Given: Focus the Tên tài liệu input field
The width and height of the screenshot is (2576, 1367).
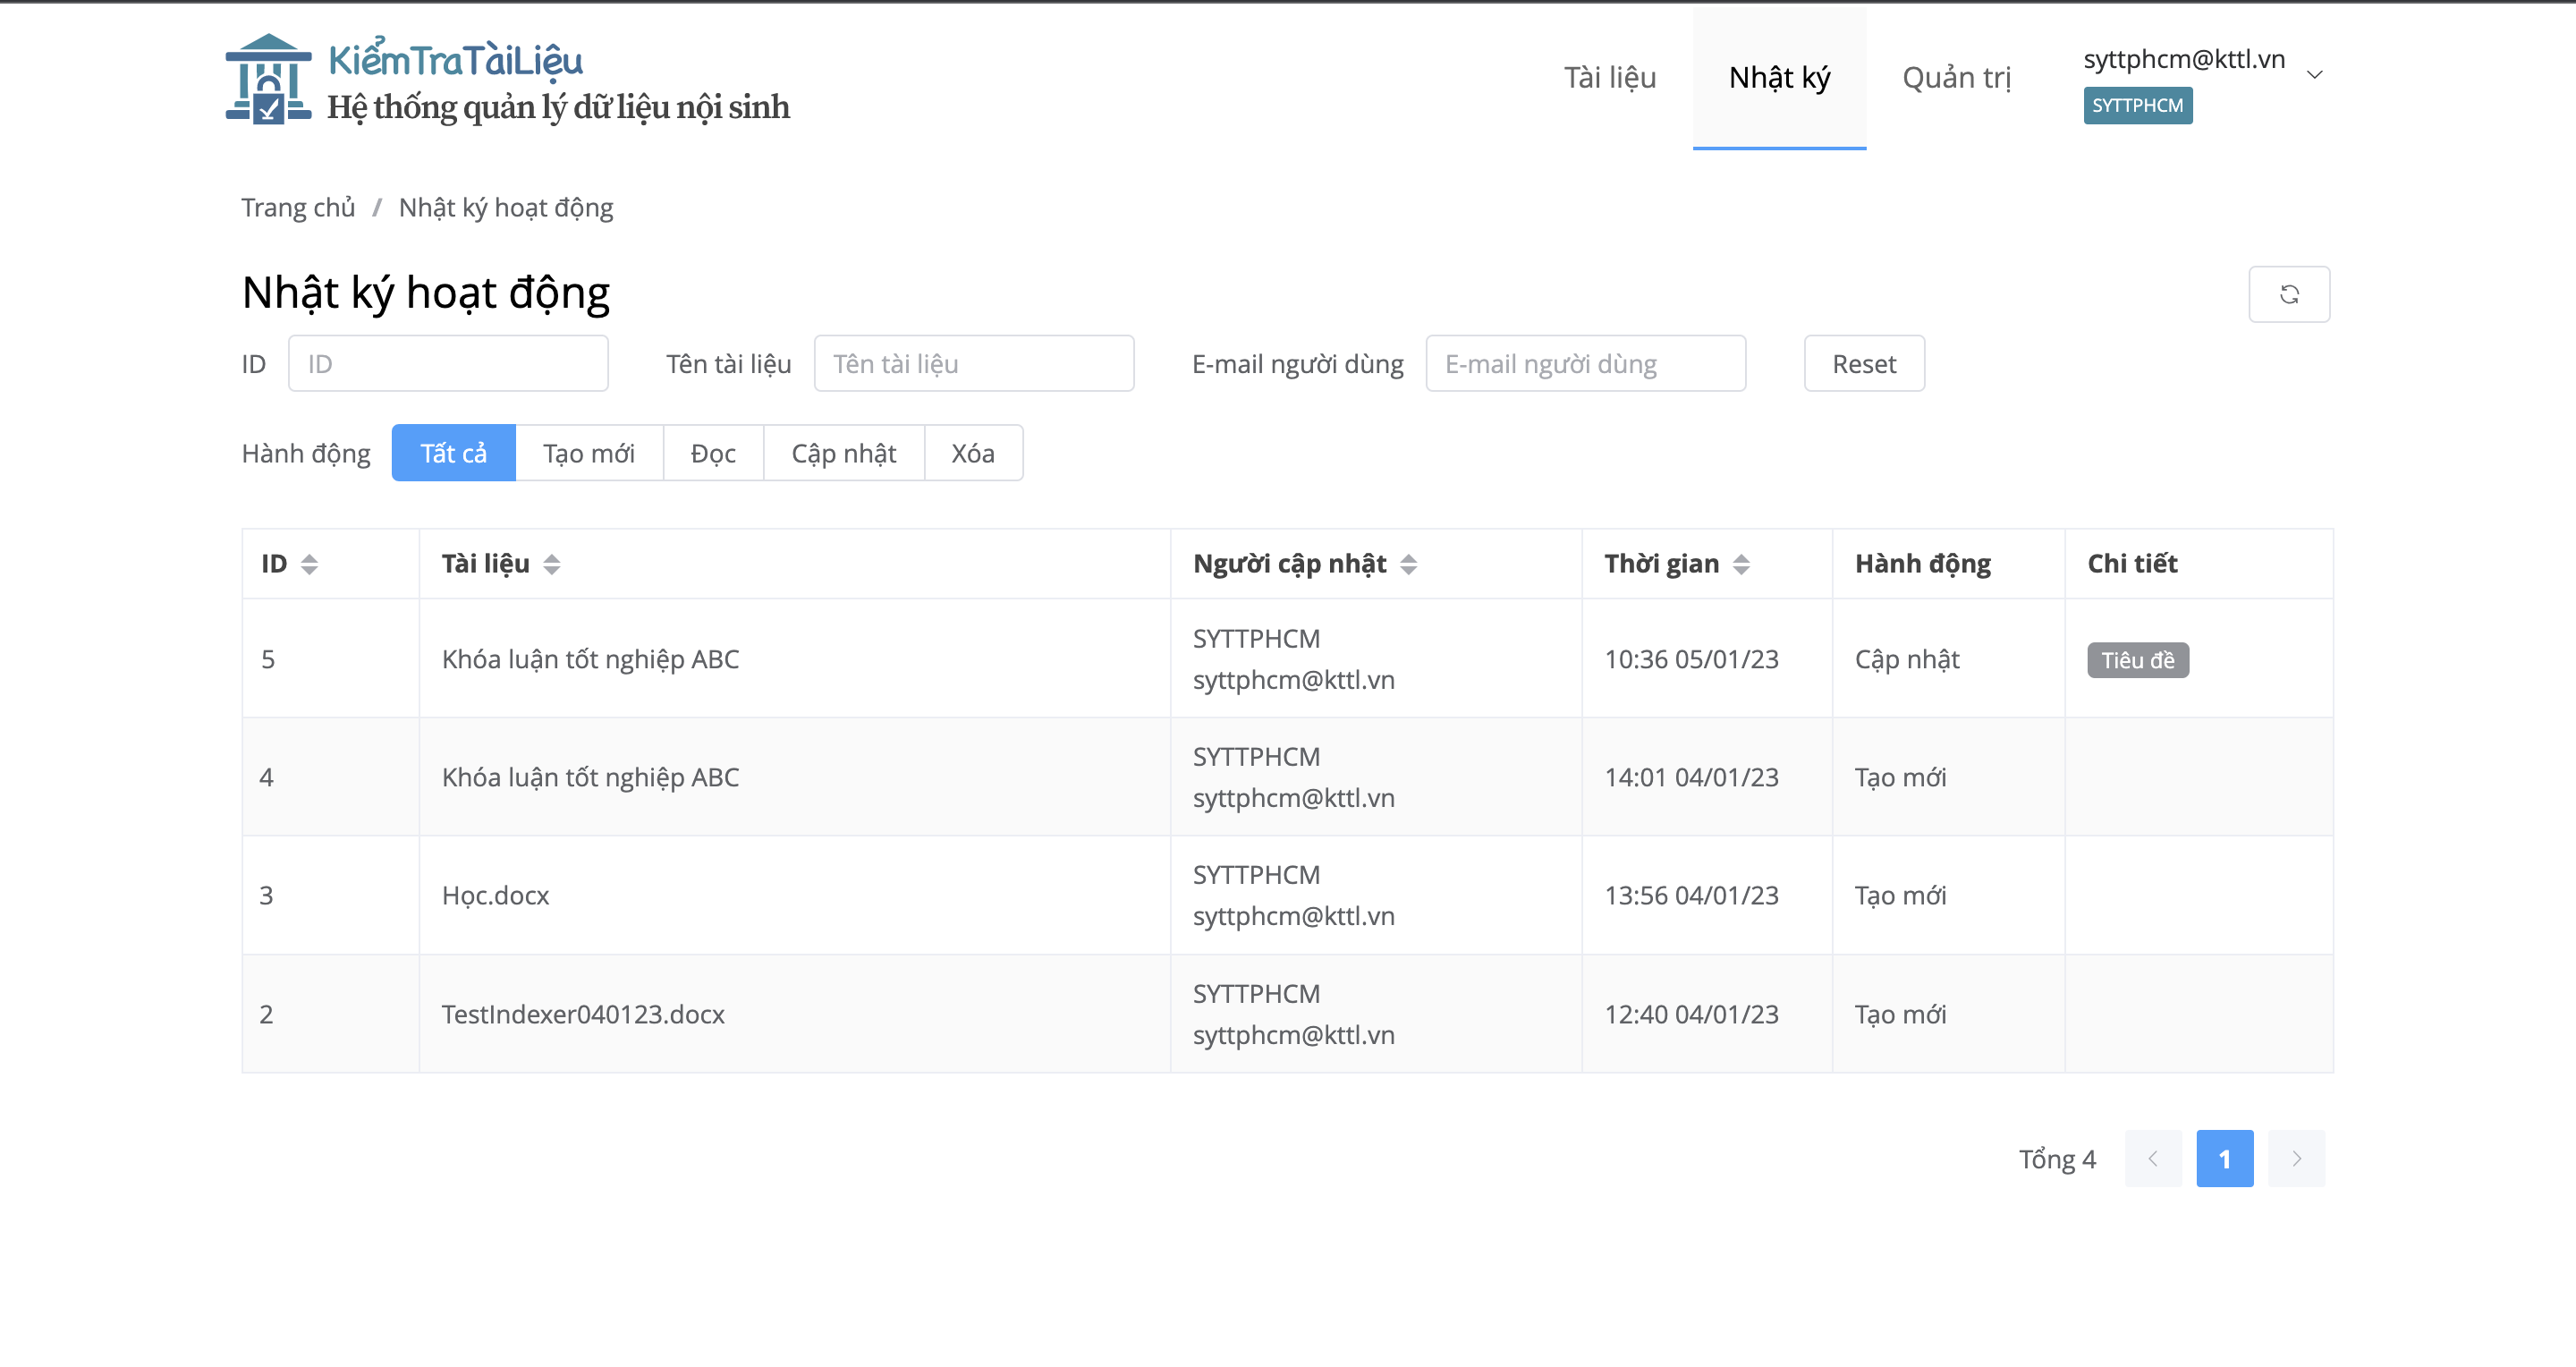Looking at the screenshot, I should click(x=974, y=363).
